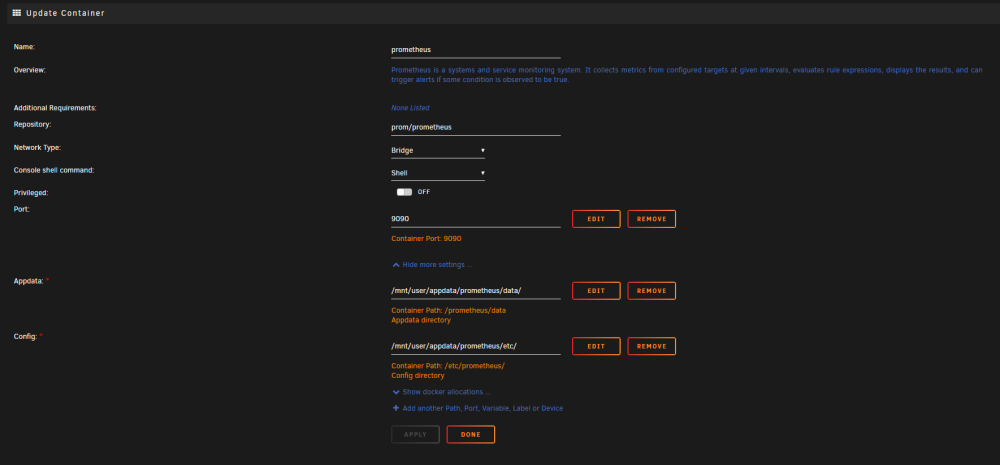Toggle the Privileged switch

[404, 192]
